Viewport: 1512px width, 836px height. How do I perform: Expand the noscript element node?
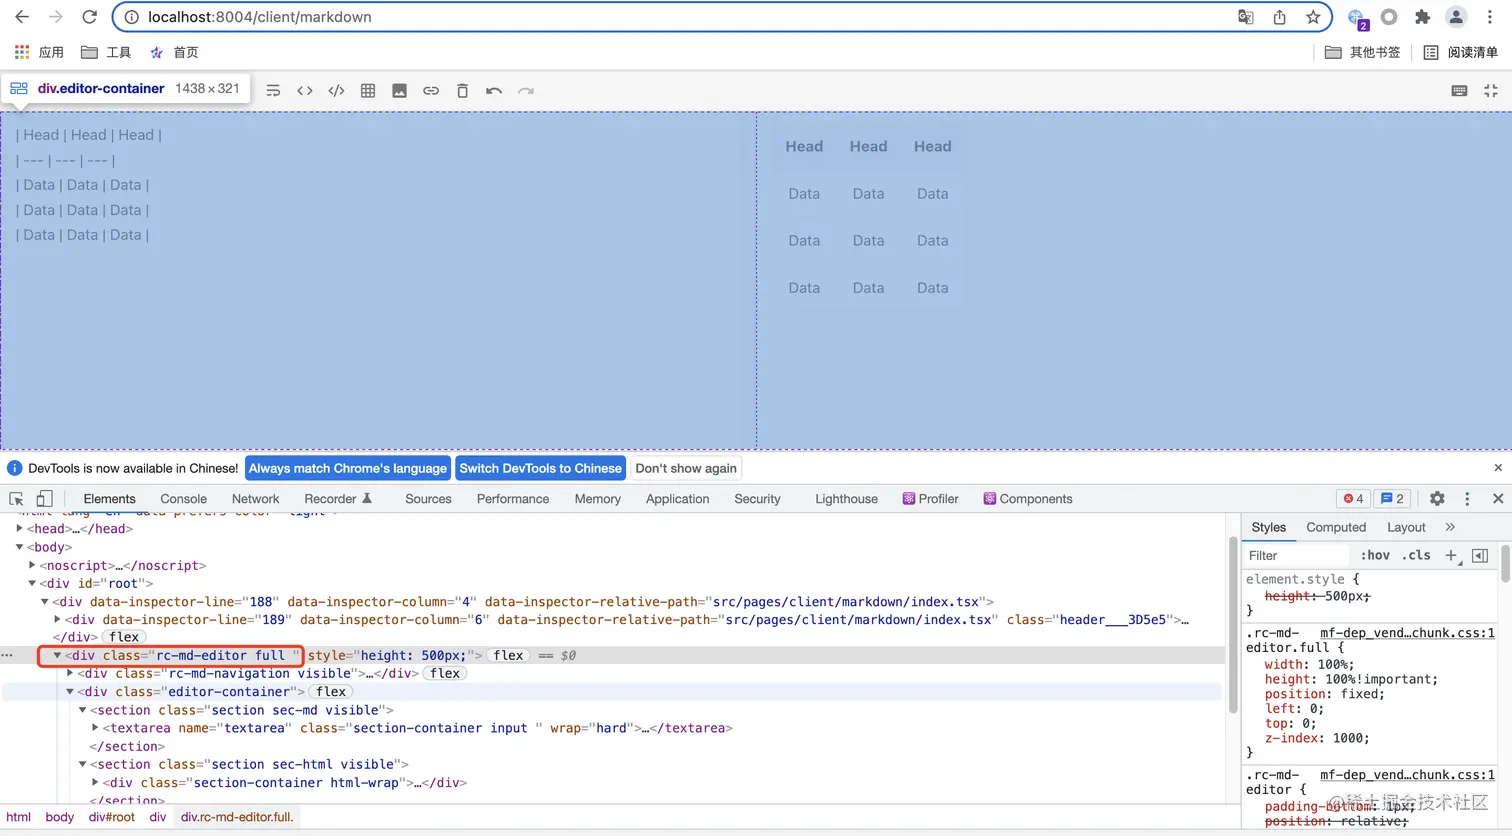(32, 565)
